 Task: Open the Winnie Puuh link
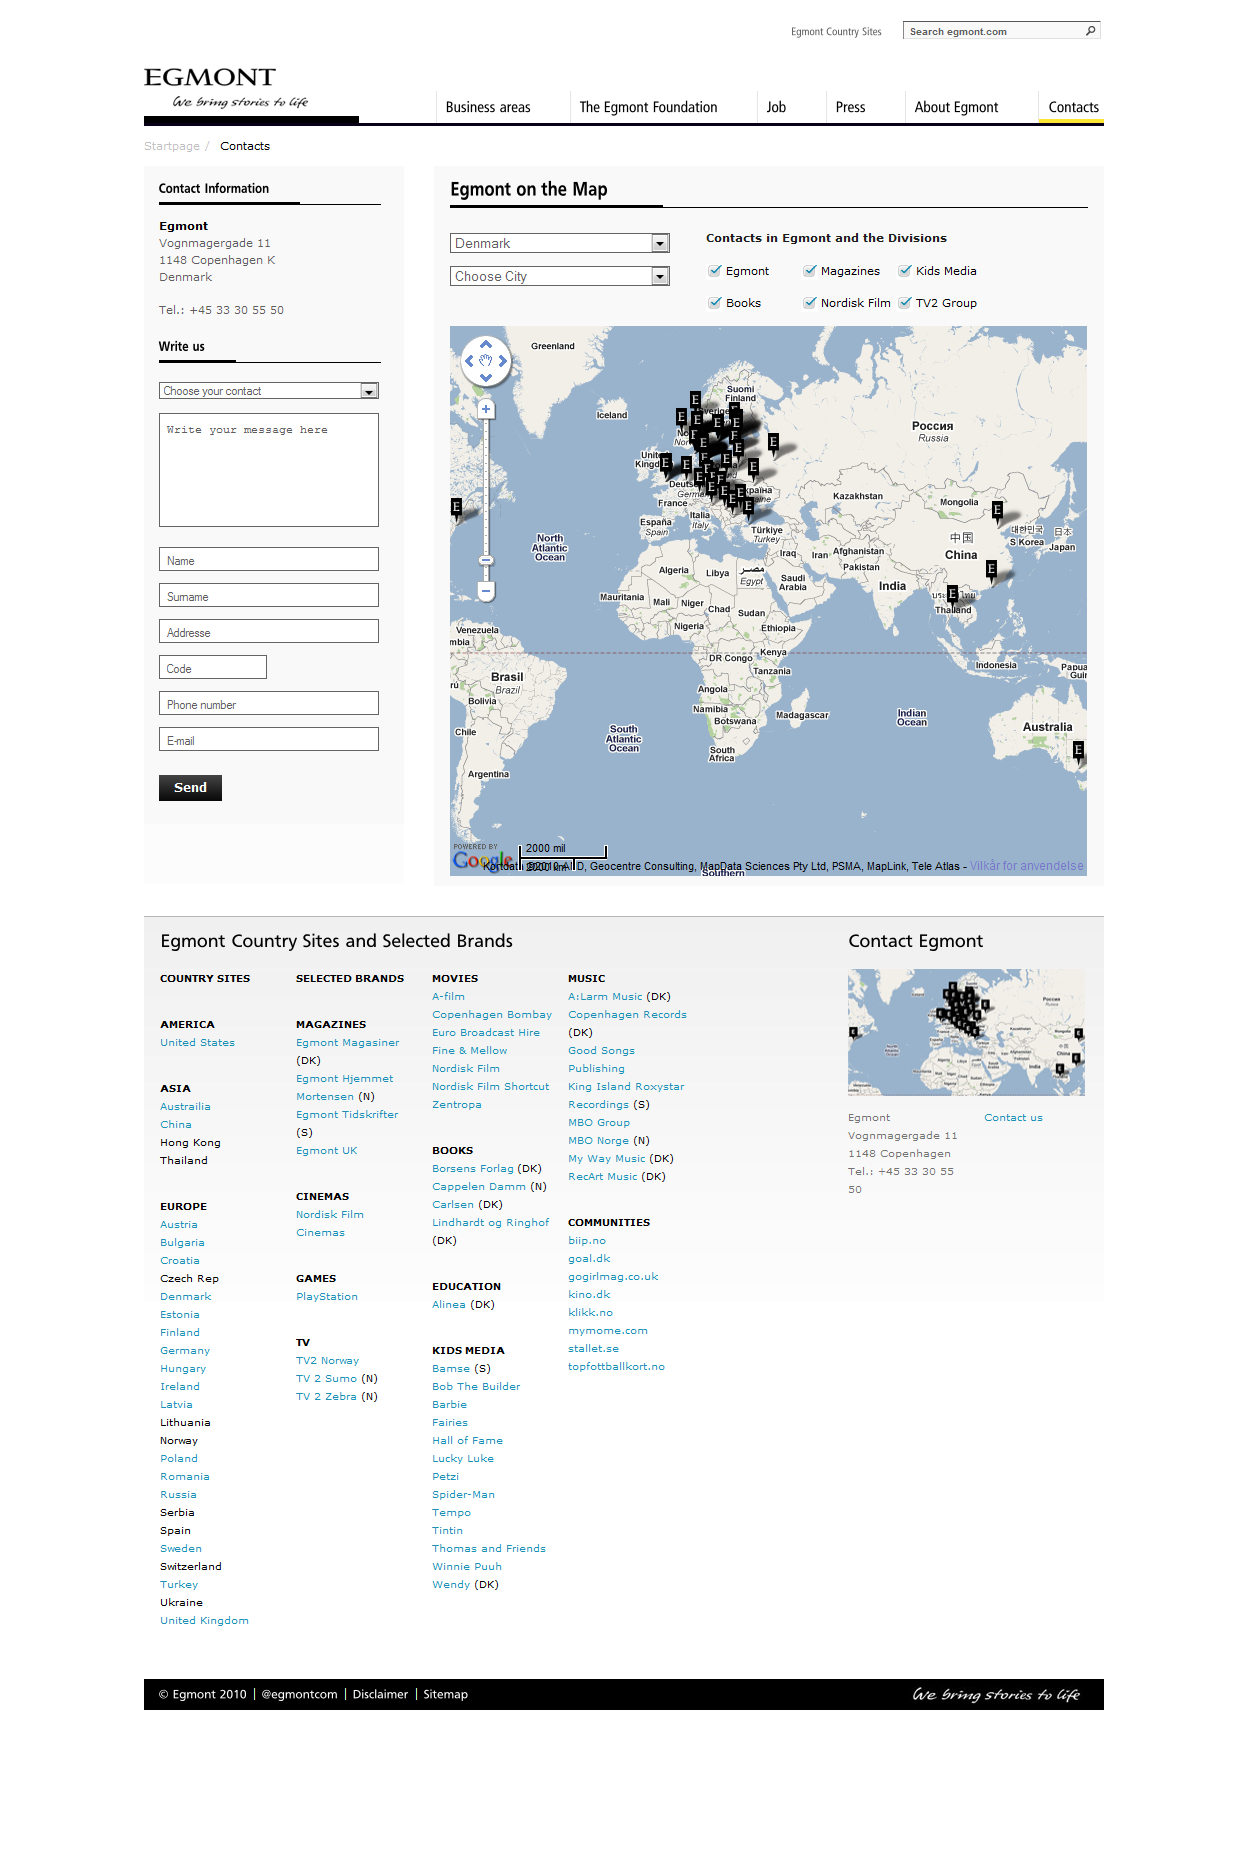pyautogui.click(x=467, y=1567)
